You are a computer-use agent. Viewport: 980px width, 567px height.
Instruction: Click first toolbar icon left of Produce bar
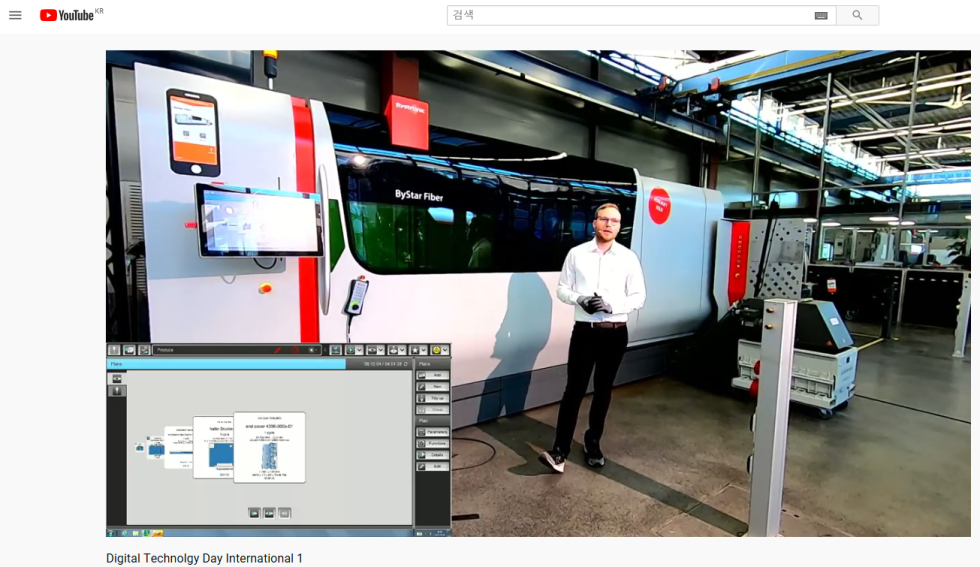pyautogui.click(x=114, y=350)
